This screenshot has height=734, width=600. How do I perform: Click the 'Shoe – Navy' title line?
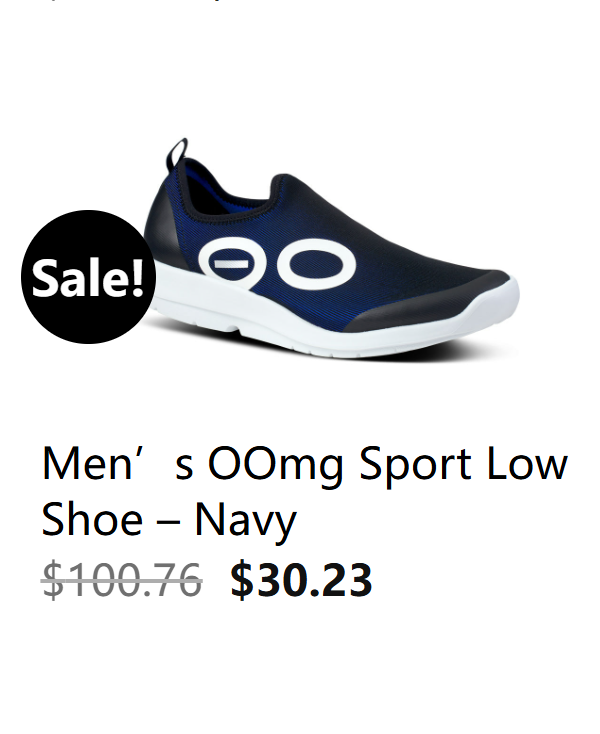(169, 520)
